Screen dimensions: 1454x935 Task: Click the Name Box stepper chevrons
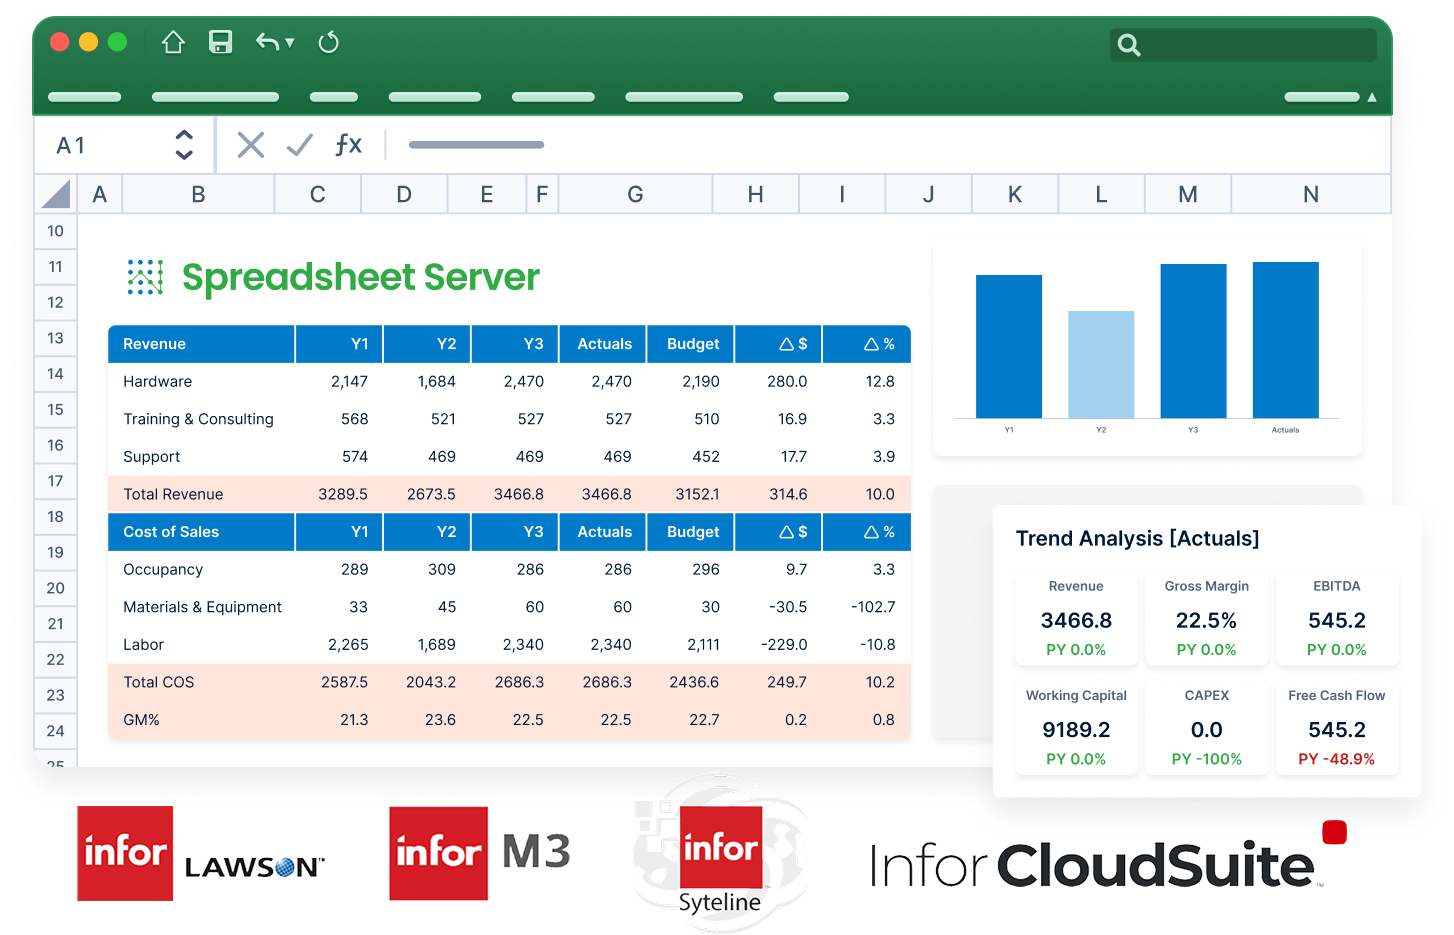(184, 144)
